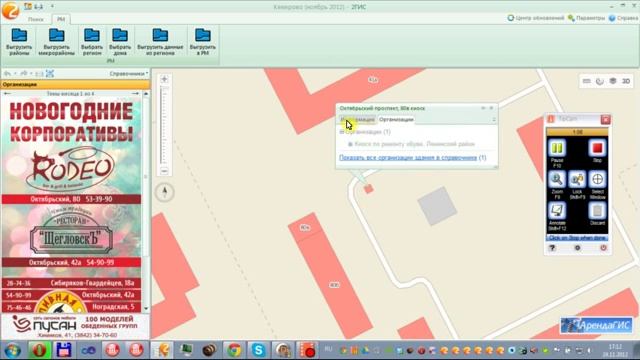Zoom in the map with plus button
This screenshot has width=640, height=360.
tap(164, 79)
